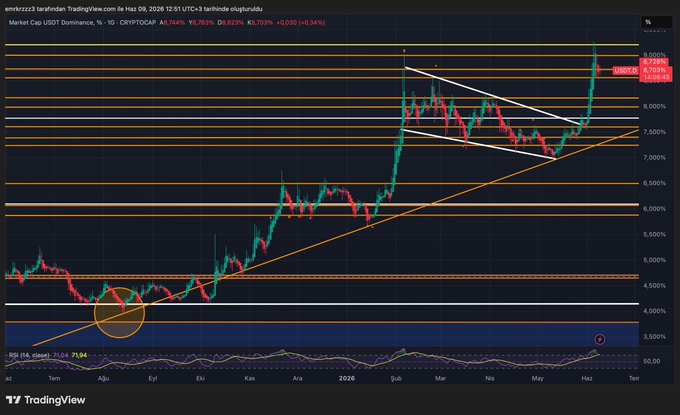Click the TradingView logo

[x=46, y=400]
